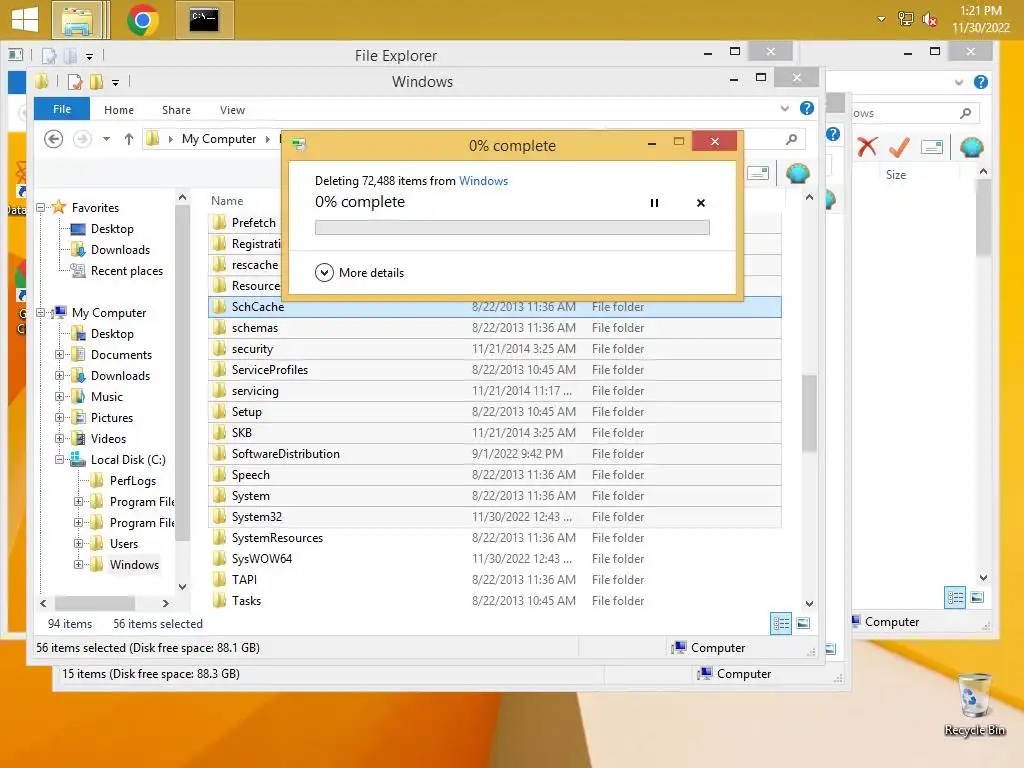The height and width of the screenshot is (768, 1024).
Task: Click the orange checkmark icon in right window
Action: click(899, 147)
